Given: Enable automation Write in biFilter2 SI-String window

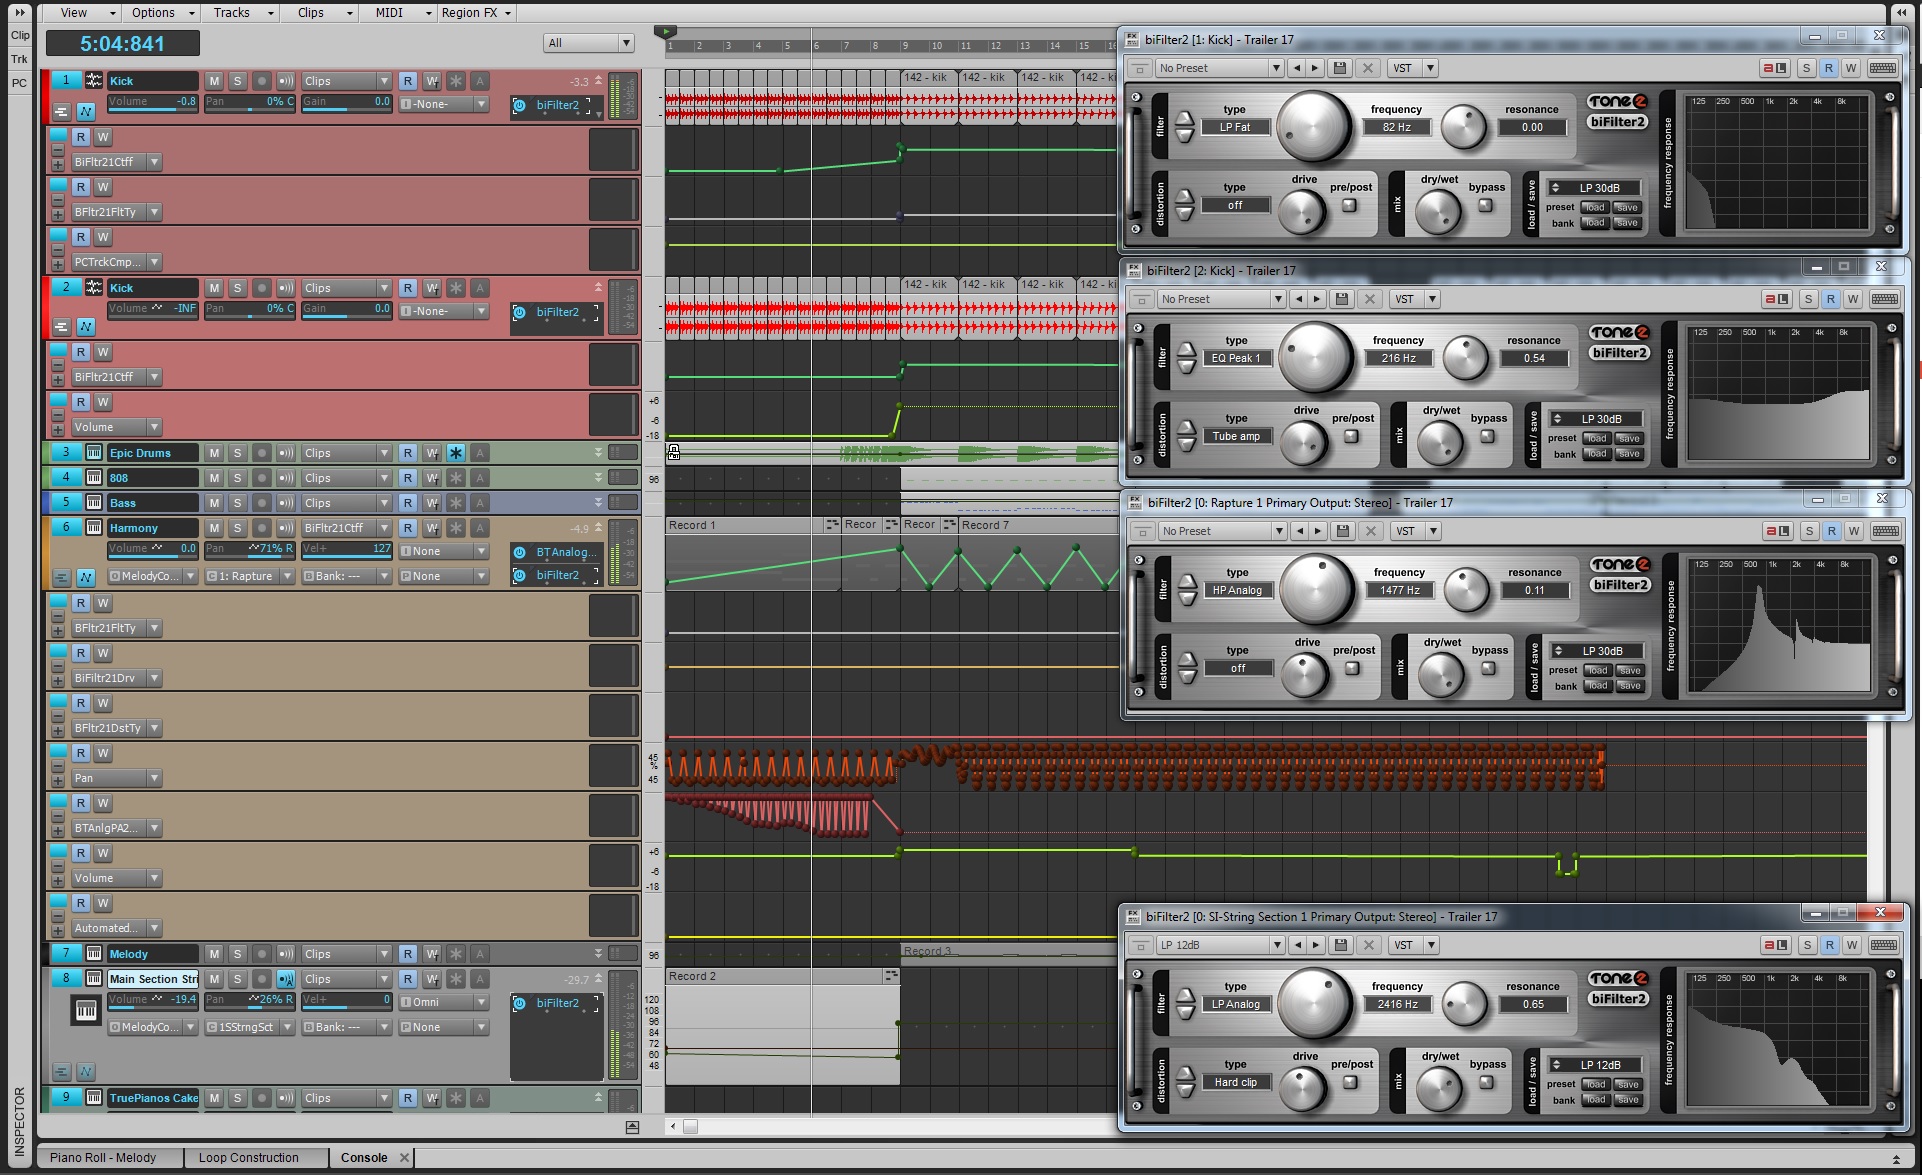Looking at the screenshot, I should pyautogui.click(x=1851, y=945).
